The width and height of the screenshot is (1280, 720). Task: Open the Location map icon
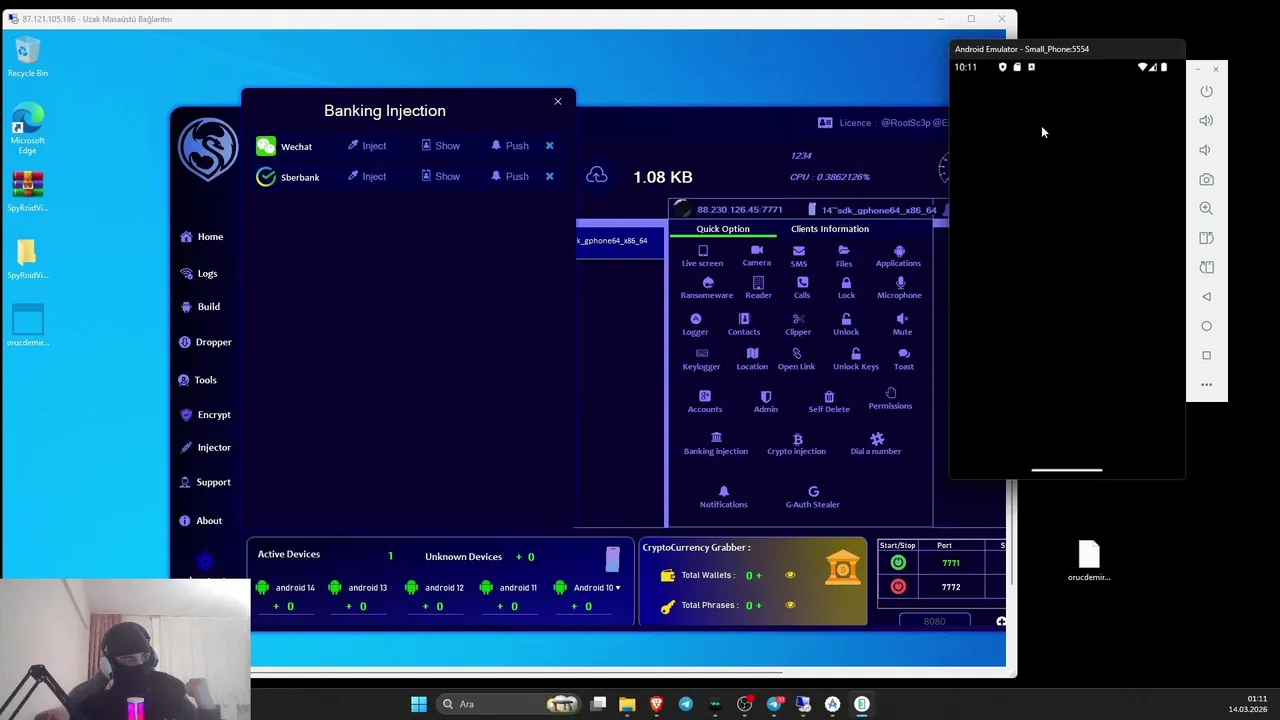click(x=752, y=353)
